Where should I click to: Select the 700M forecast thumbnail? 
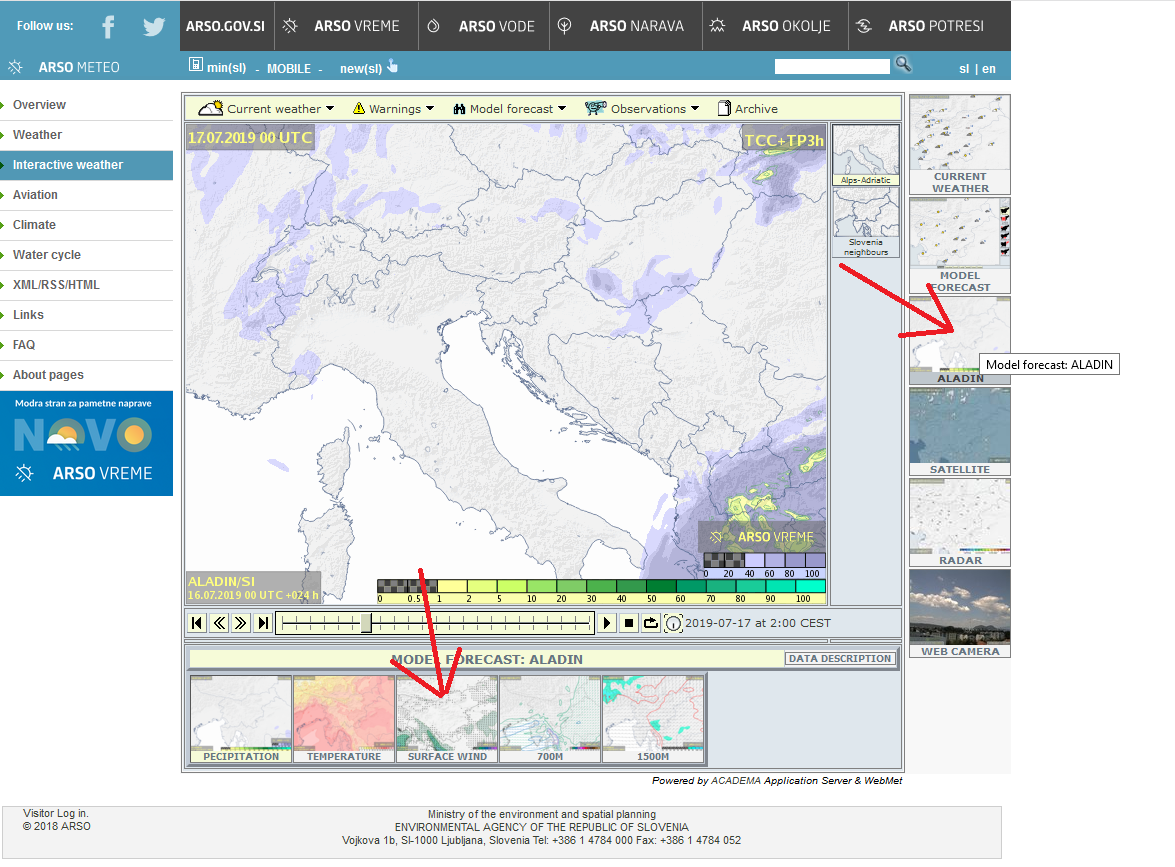(x=550, y=719)
